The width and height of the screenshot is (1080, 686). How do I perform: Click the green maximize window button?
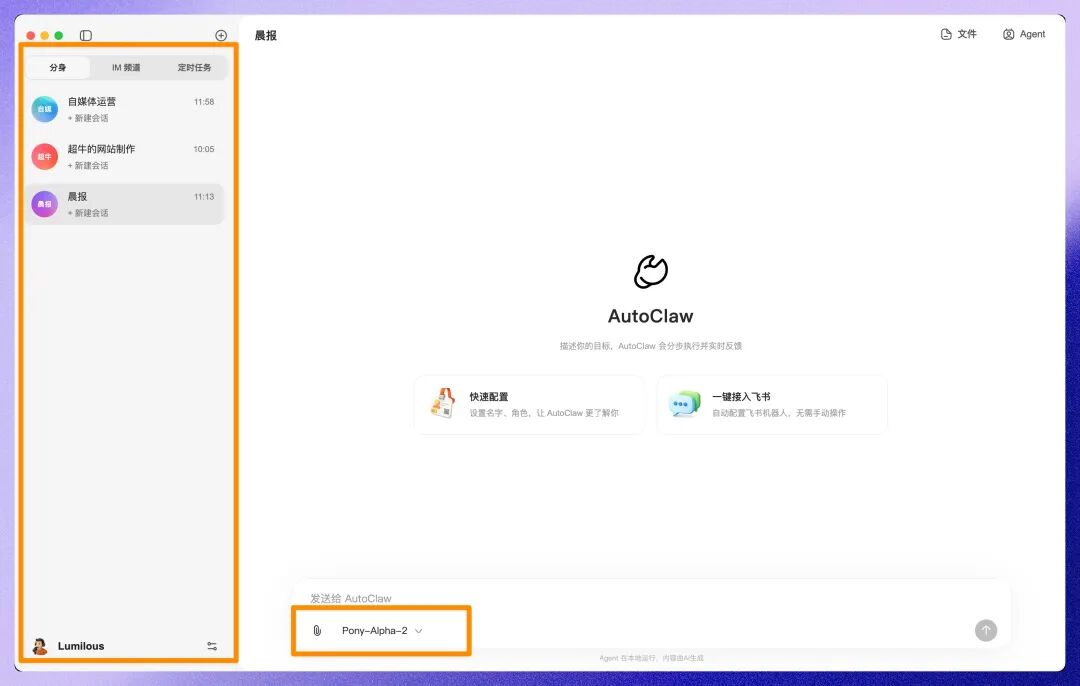(x=59, y=35)
